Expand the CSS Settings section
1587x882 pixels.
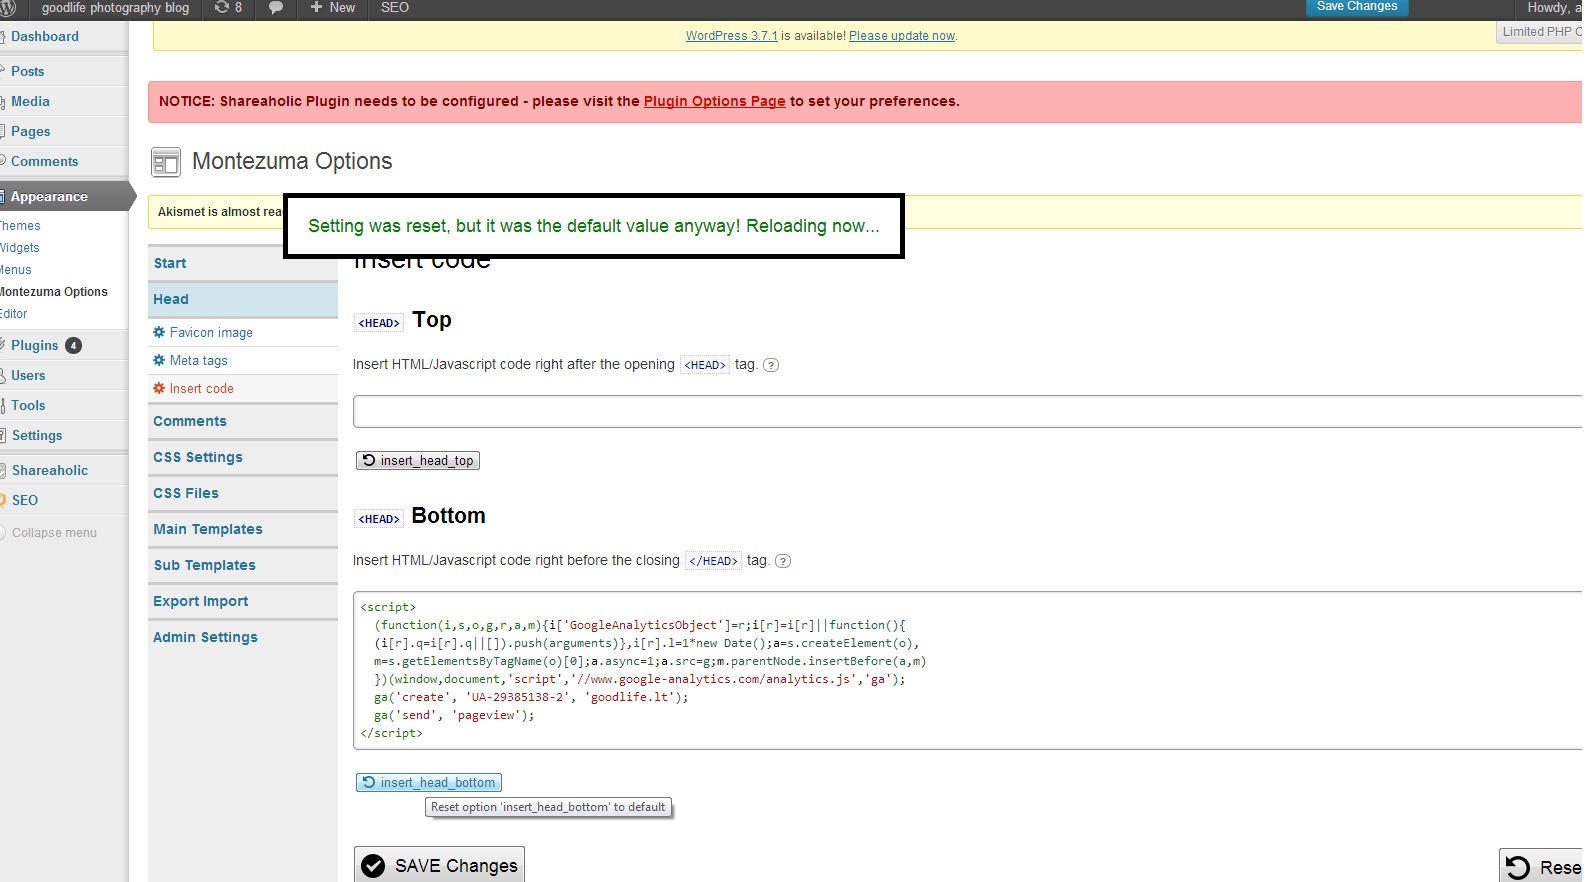[243, 457]
